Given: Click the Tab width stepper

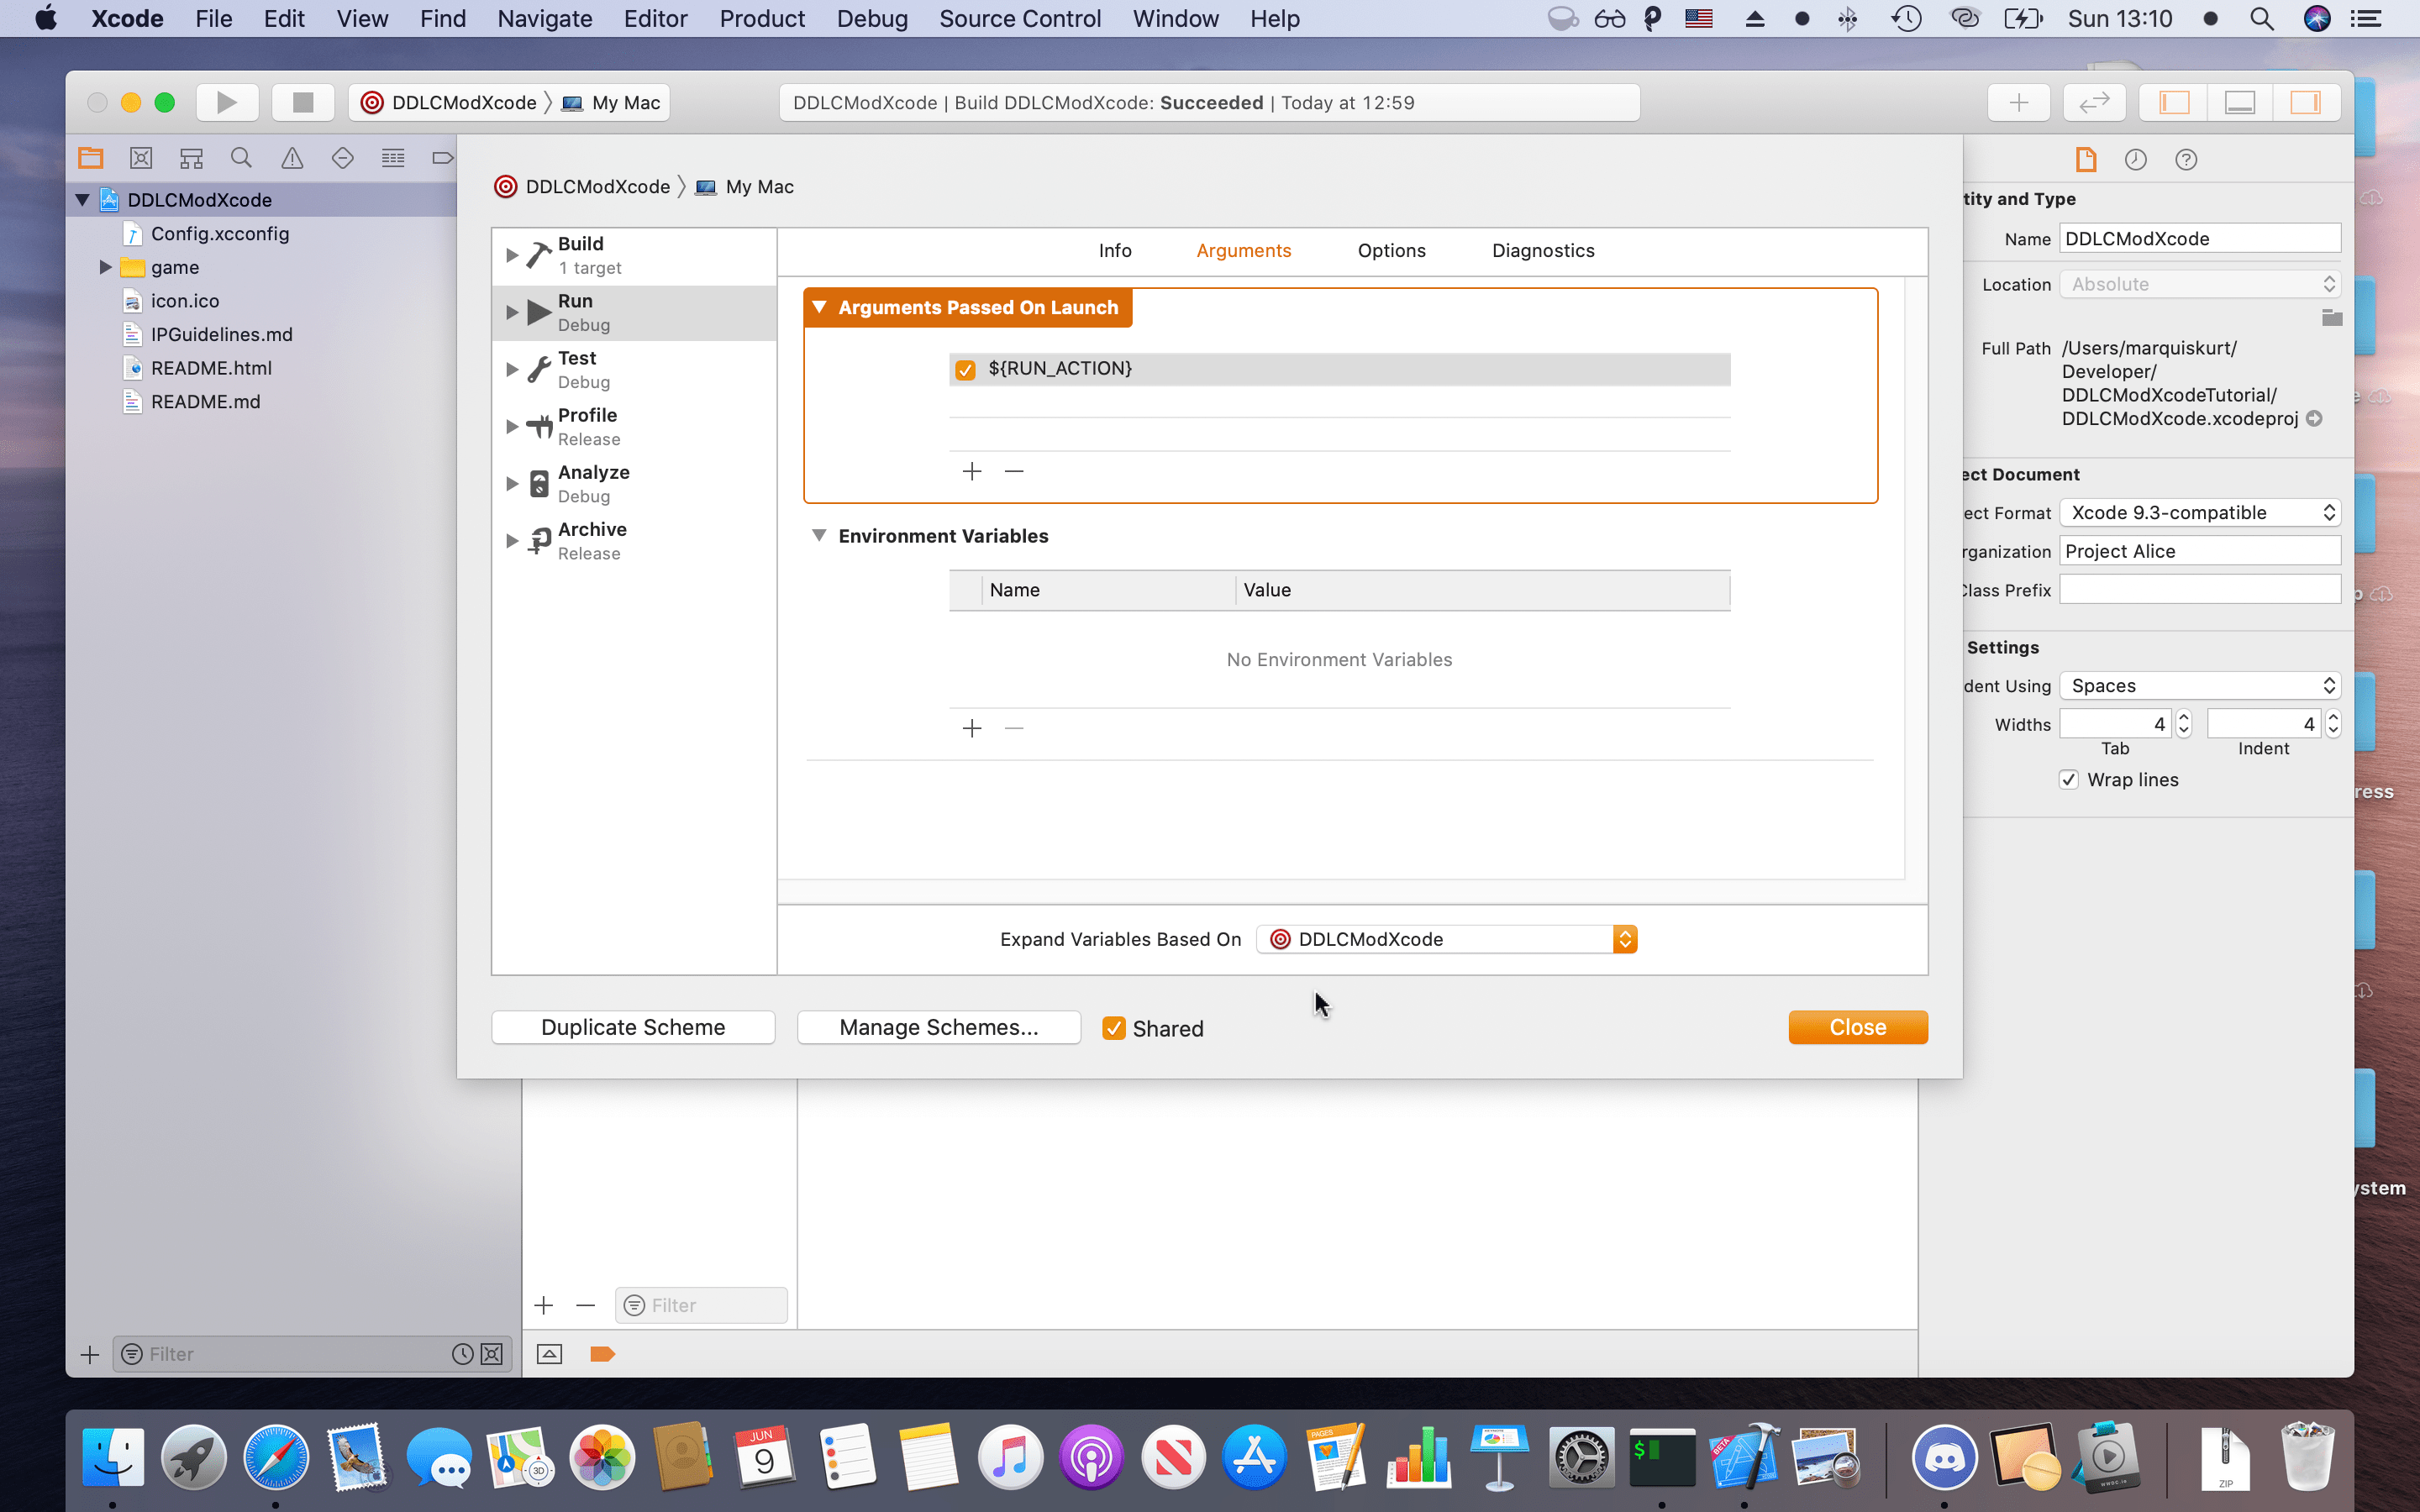Looking at the screenshot, I should 2184,723.
